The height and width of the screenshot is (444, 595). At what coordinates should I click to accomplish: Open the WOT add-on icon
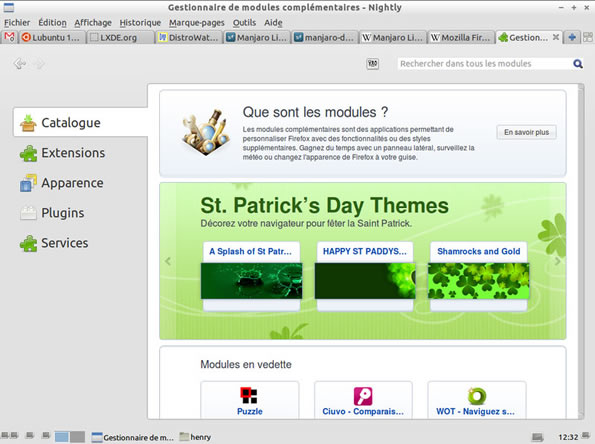(477, 396)
